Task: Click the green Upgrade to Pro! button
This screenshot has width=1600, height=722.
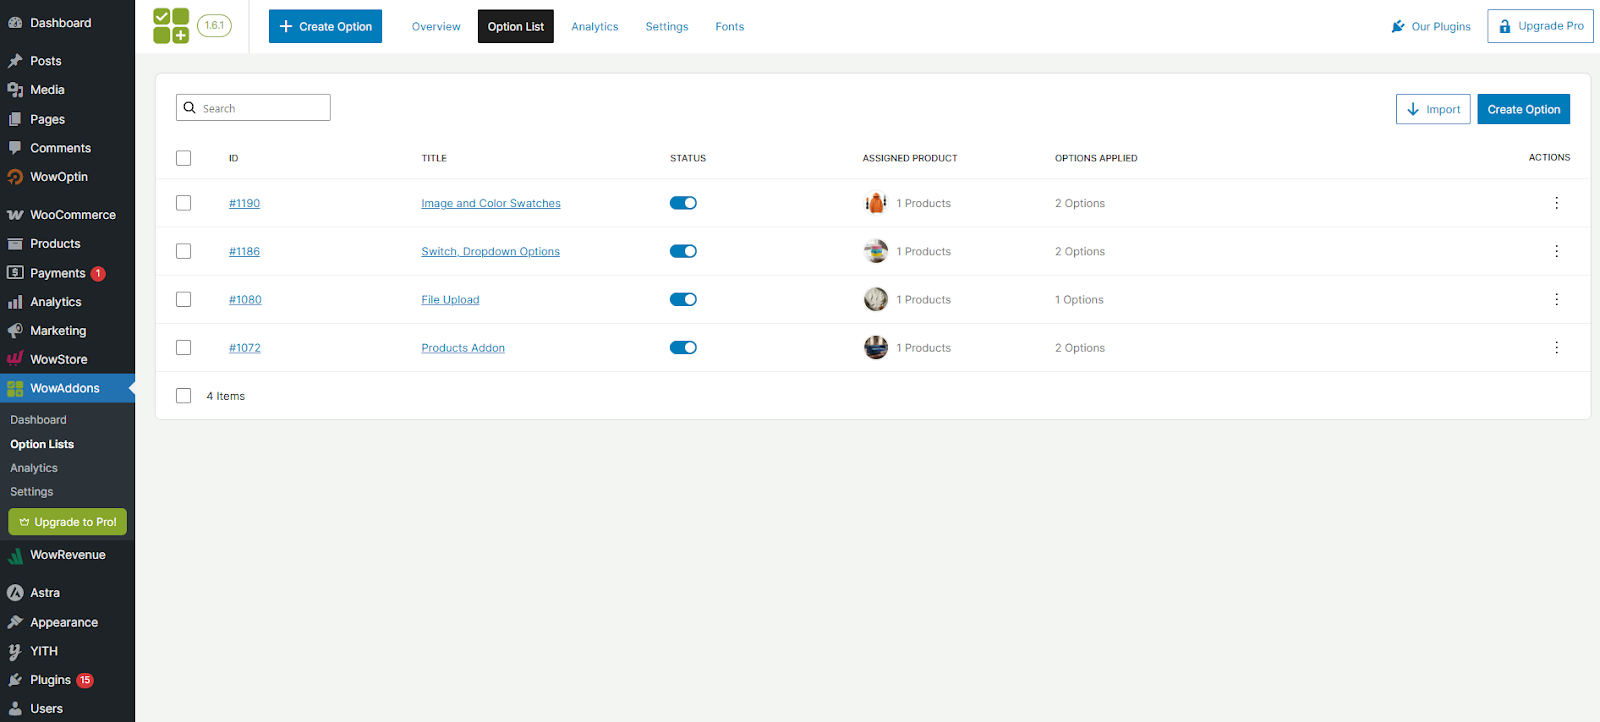Action: pyautogui.click(x=68, y=522)
